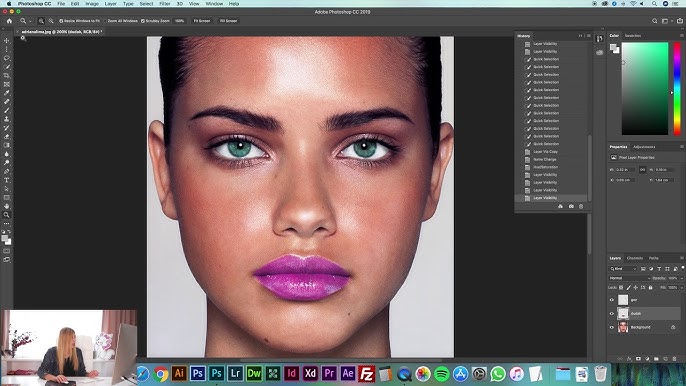This screenshot has height=386, width=686.
Task: Delete layer trash icon in Layers panel
Action: point(674,359)
